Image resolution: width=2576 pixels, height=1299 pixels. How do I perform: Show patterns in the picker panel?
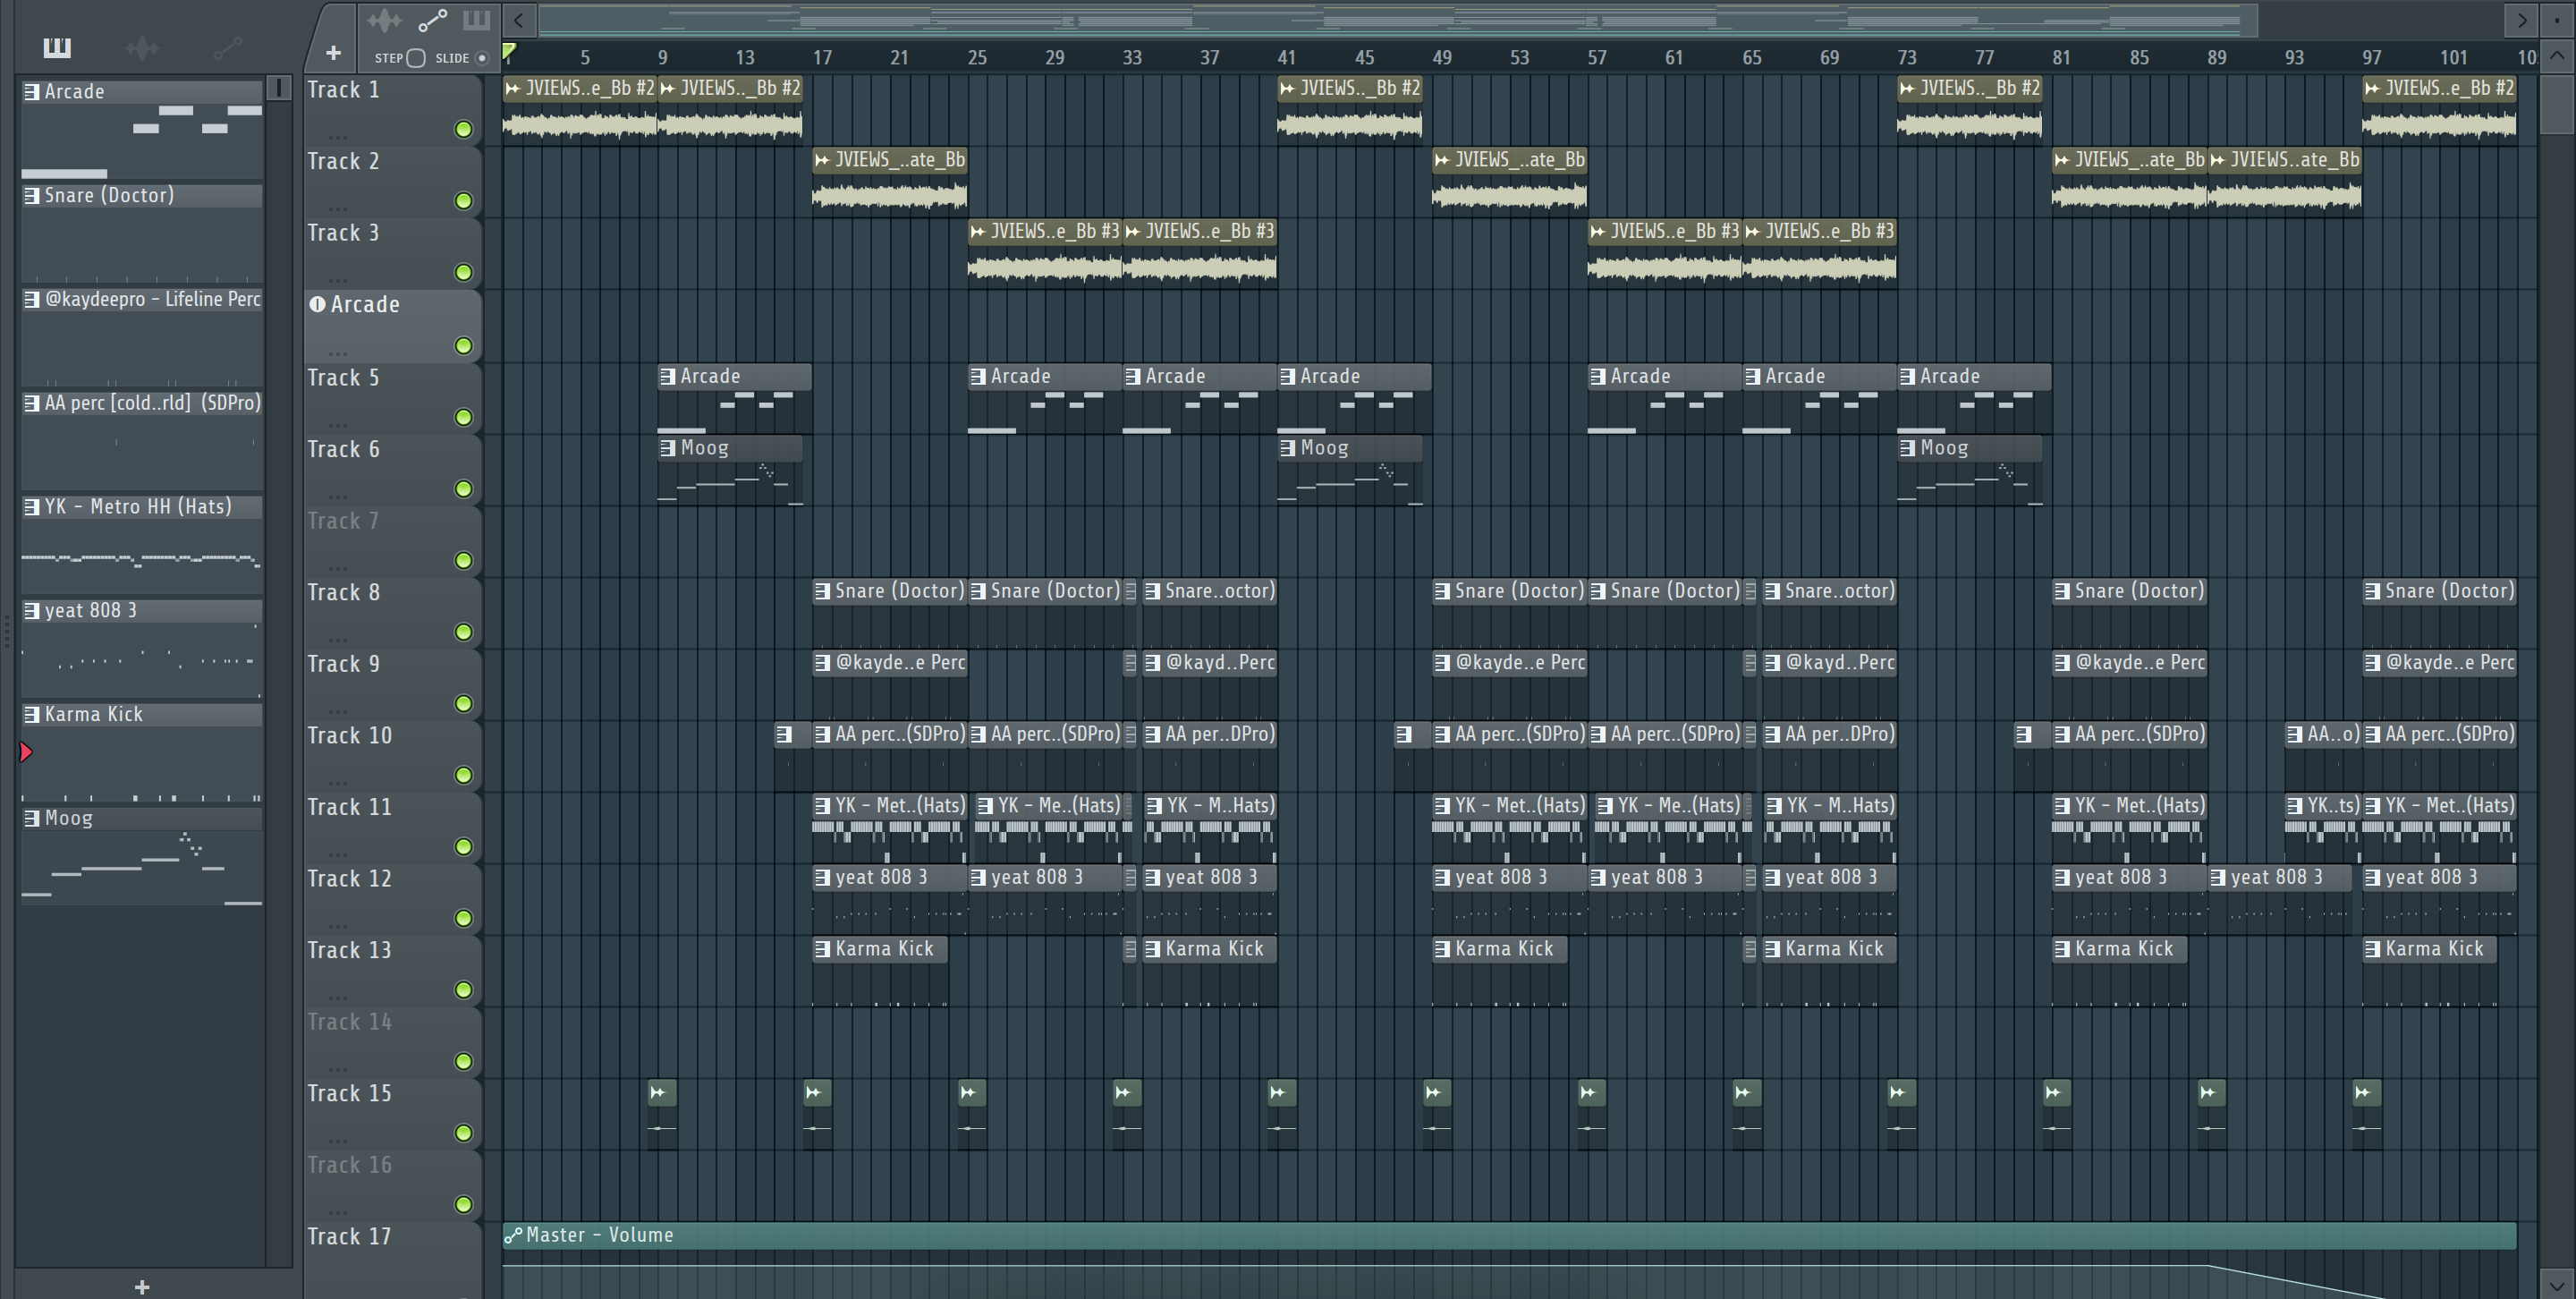point(57,47)
